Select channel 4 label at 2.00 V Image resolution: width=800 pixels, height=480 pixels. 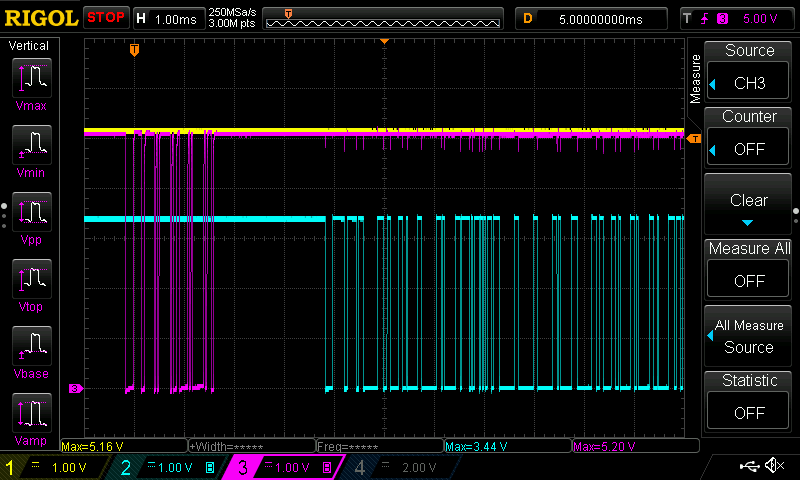[x=401, y=467]
